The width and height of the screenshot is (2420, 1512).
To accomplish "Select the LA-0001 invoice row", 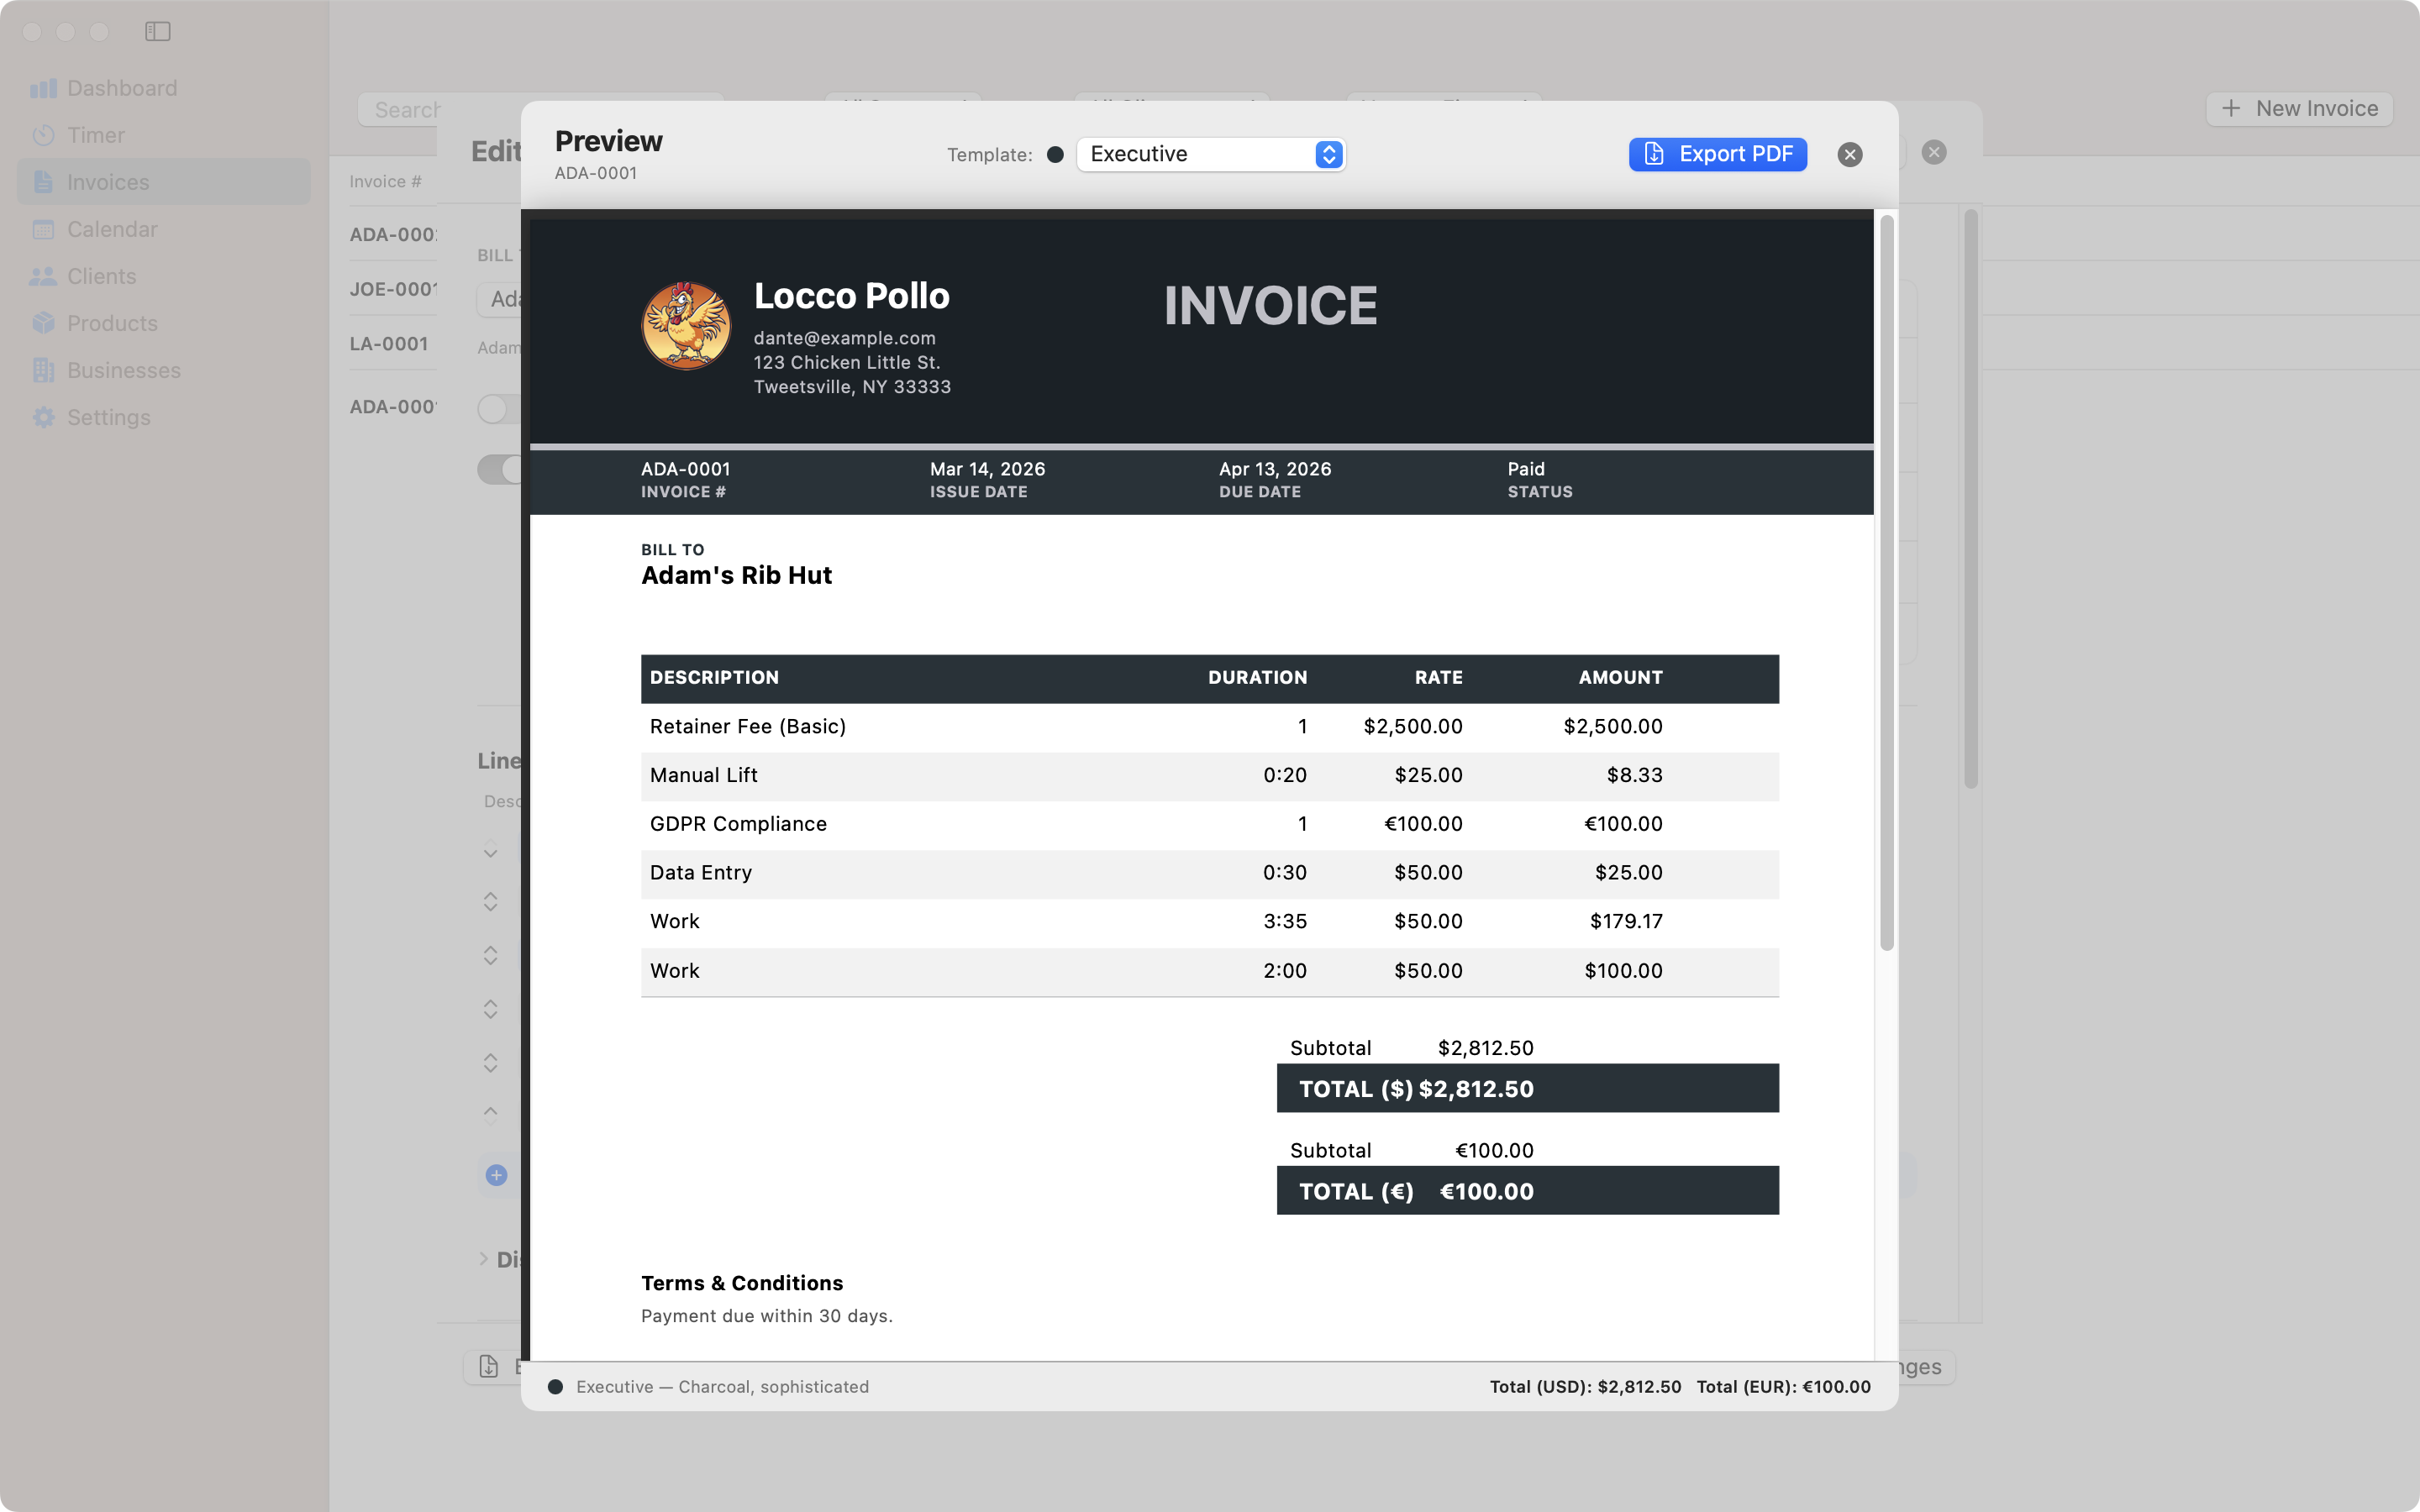I will click(x=389, y=344).
